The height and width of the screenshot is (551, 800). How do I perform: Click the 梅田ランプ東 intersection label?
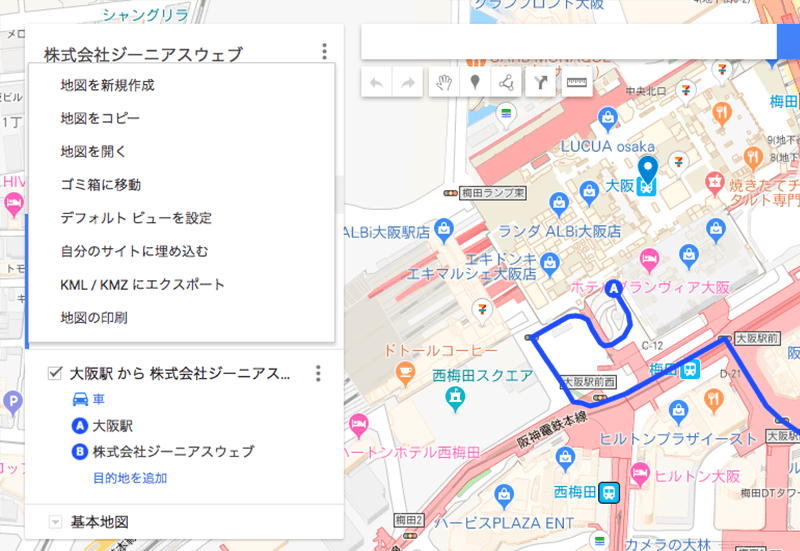pos(493,193)
